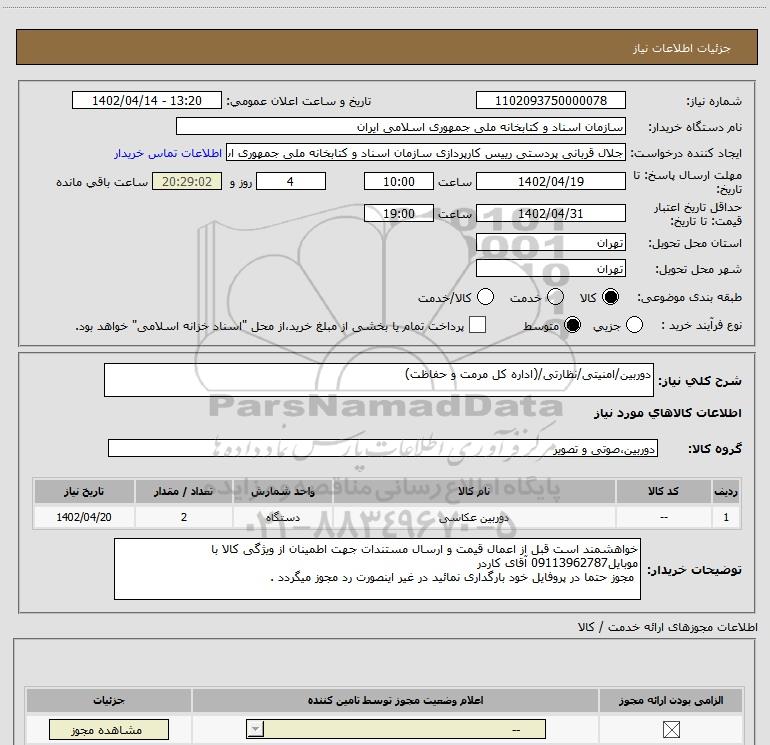The image size is (770, 745).
Task: Click the مشاهده مجوز button
Action: click(x=109, y=730)
